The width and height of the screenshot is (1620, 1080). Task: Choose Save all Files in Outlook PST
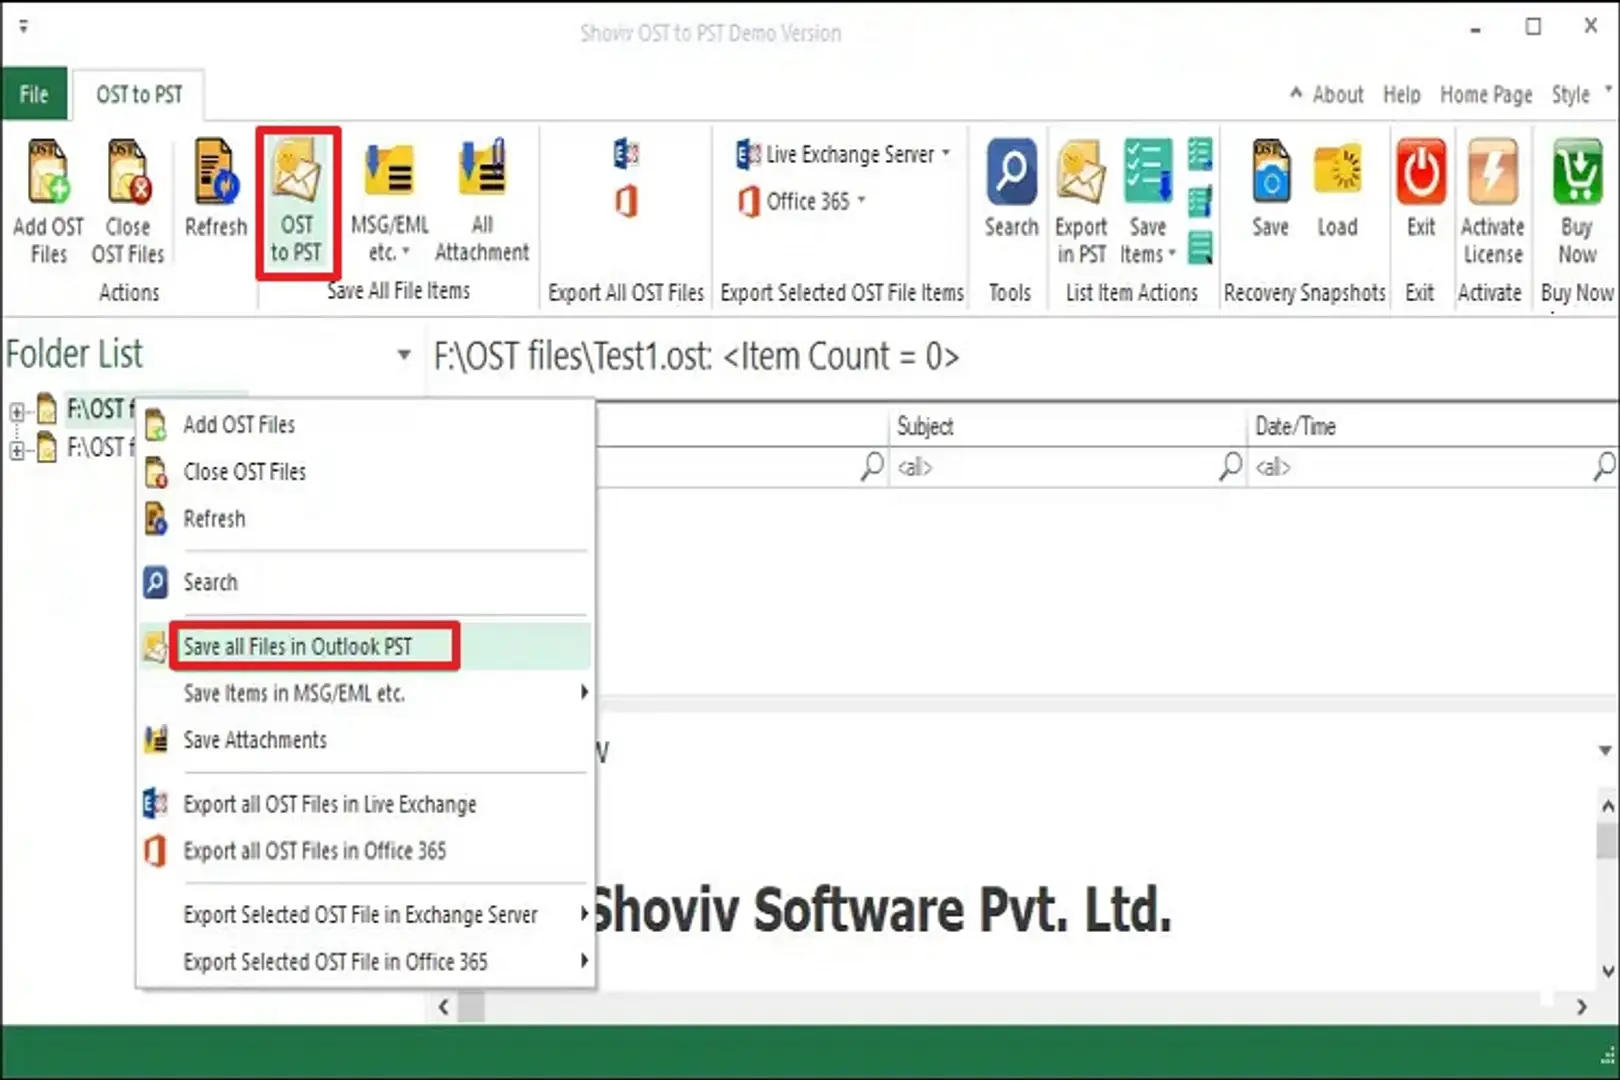click(x=298, y=647)
